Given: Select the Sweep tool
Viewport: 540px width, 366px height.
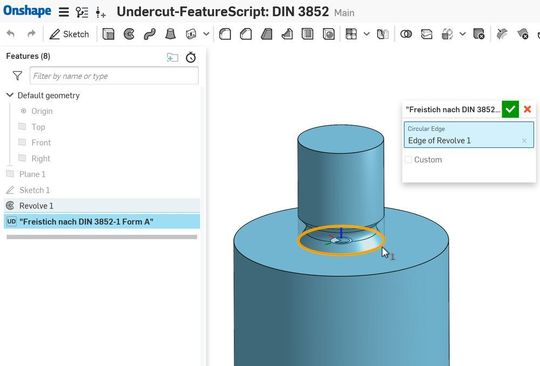Looking at the screenshot, I should click(x=149, y=34).
